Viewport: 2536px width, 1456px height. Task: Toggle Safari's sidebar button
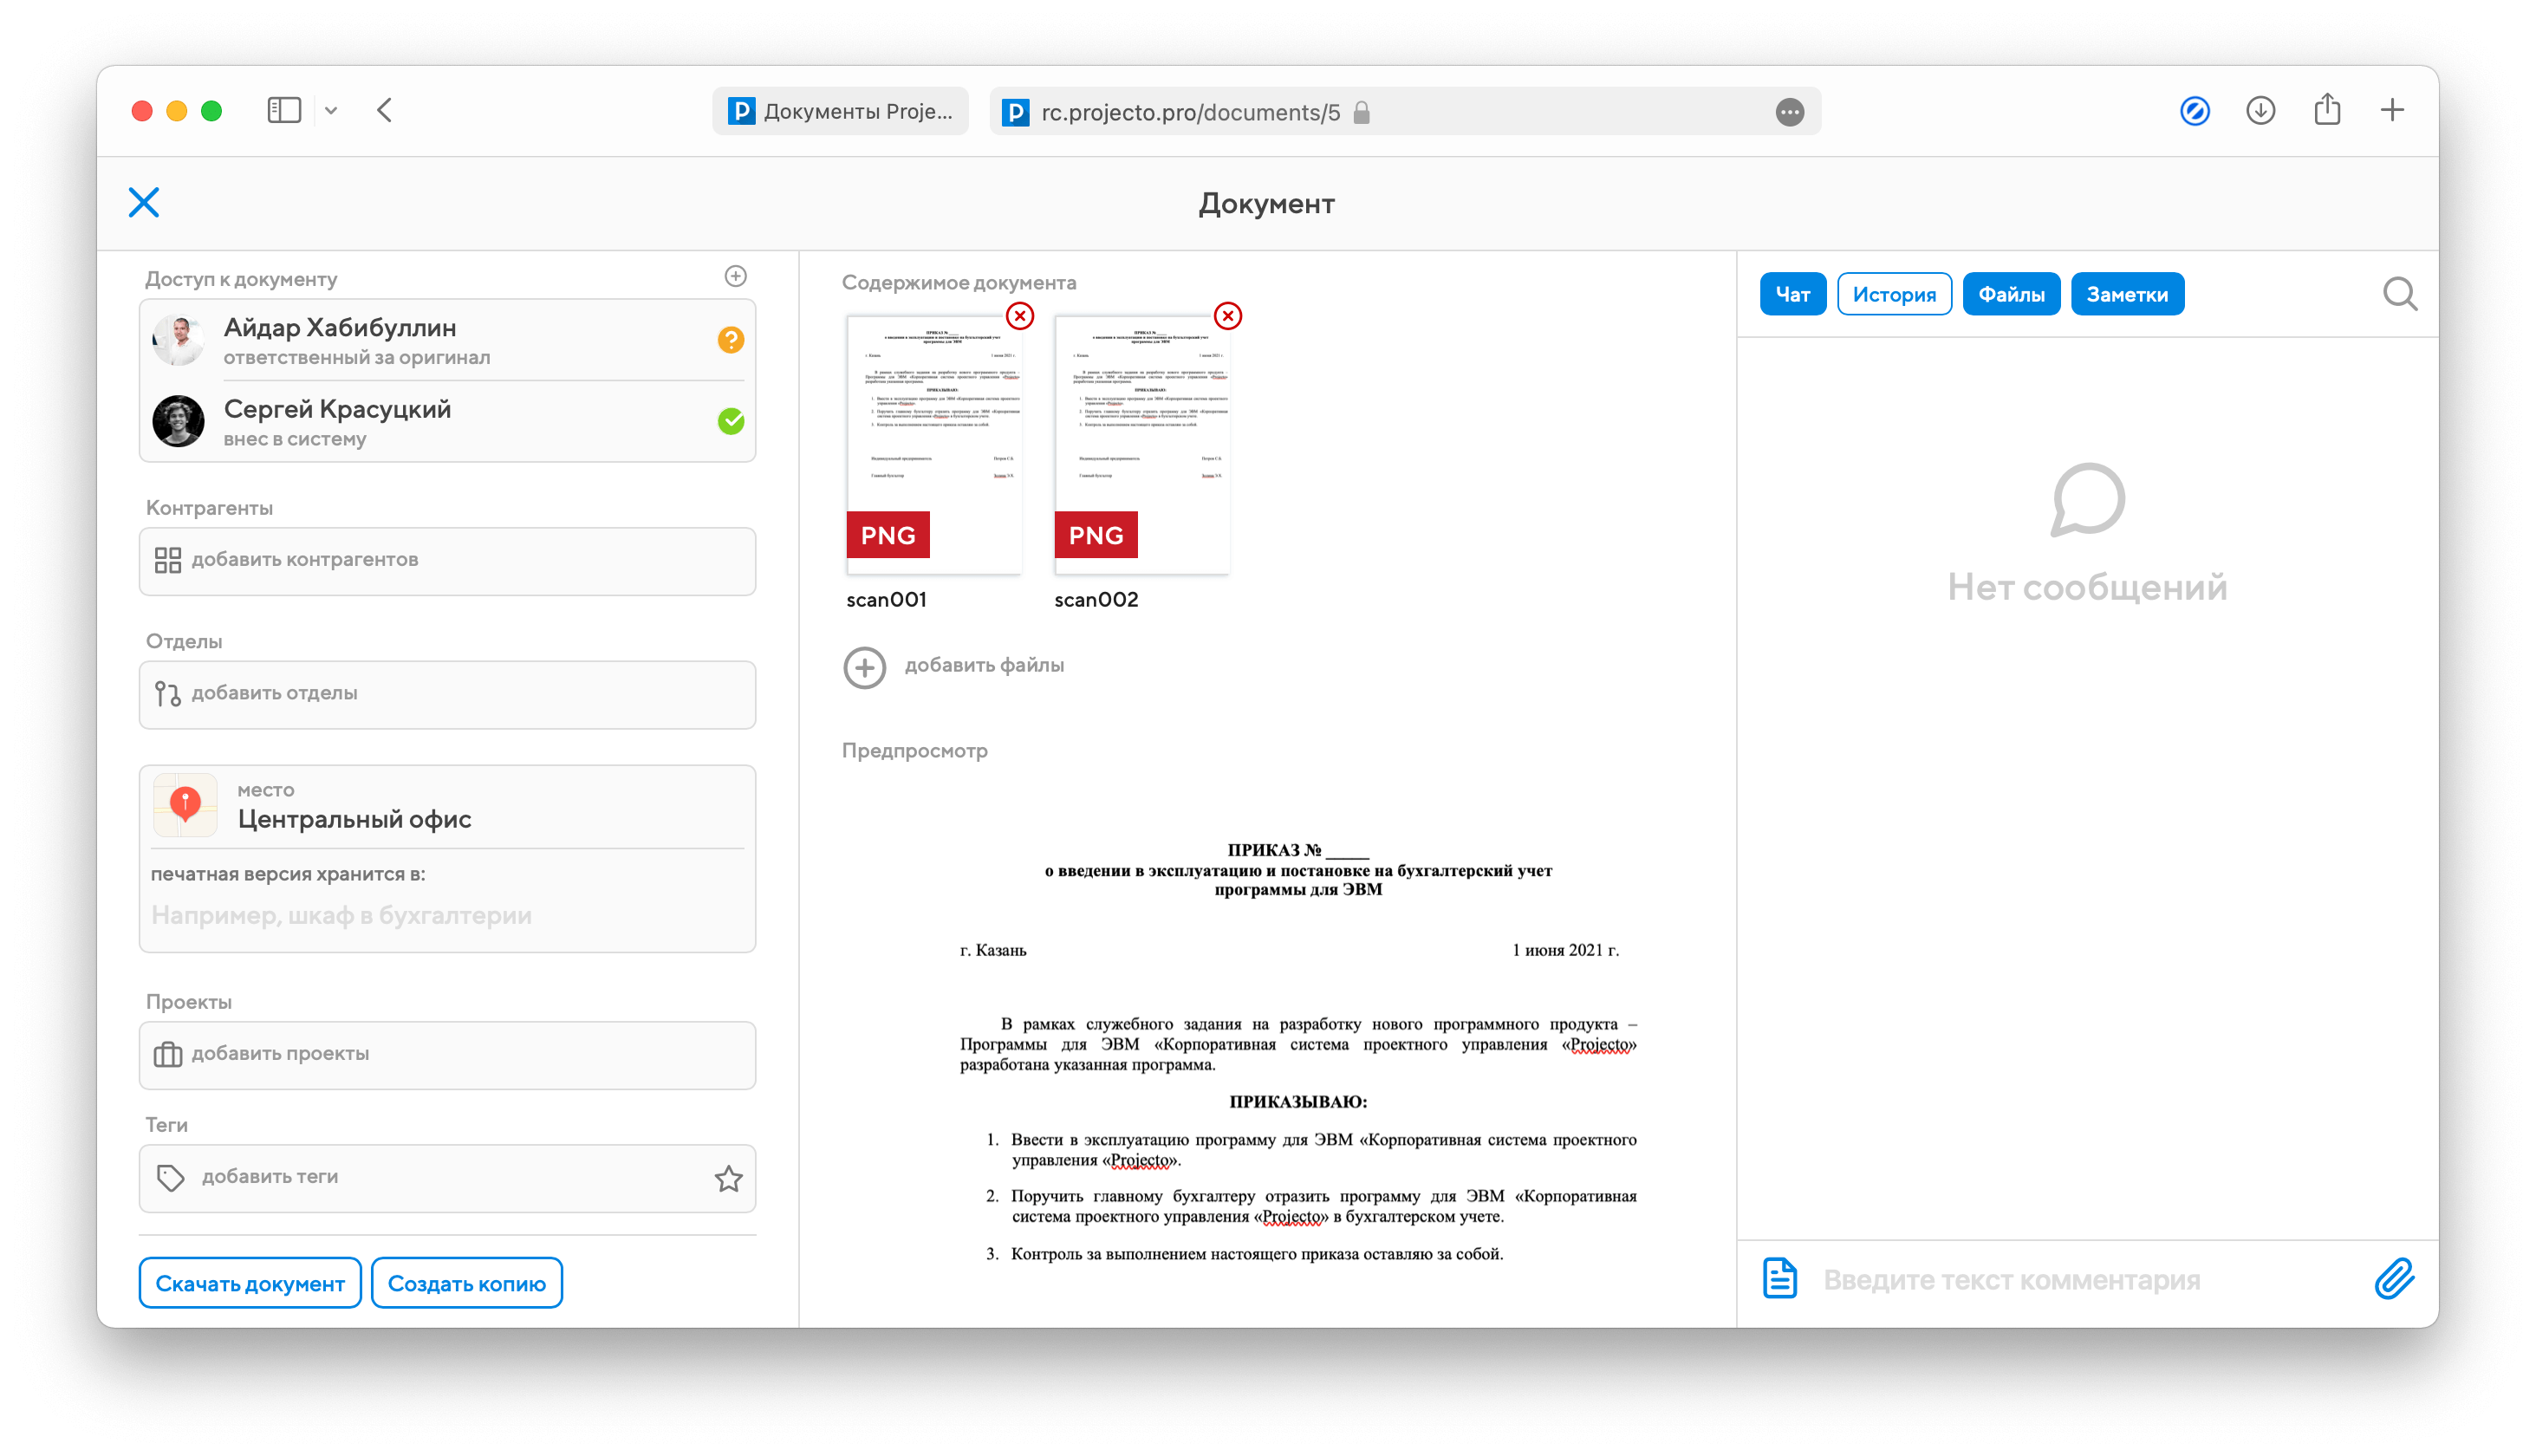pyautogui.click(x=284, y=110)
